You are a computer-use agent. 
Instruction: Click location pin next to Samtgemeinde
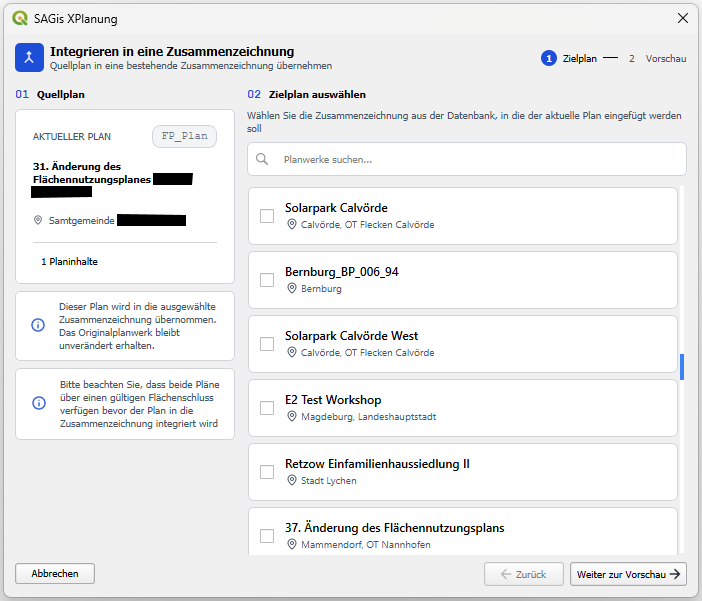click(38, 220)
